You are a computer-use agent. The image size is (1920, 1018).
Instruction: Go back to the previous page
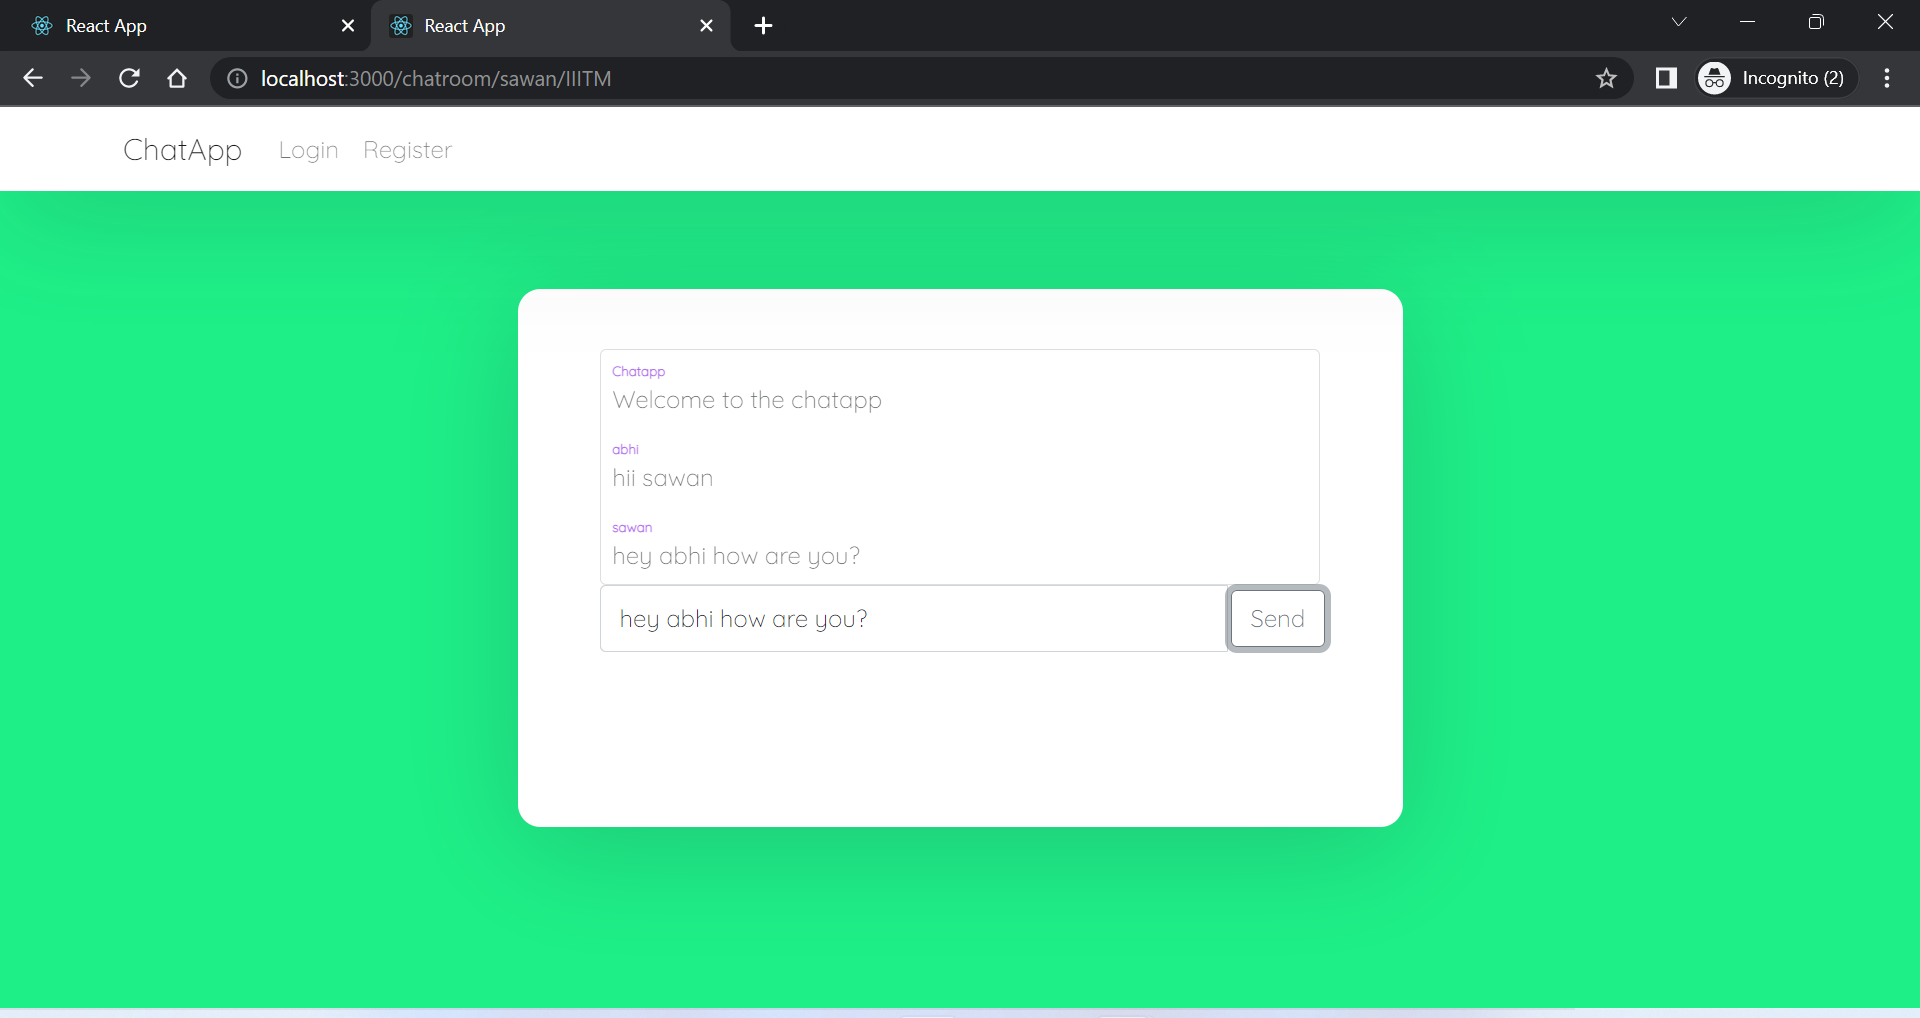click(32, 78)
